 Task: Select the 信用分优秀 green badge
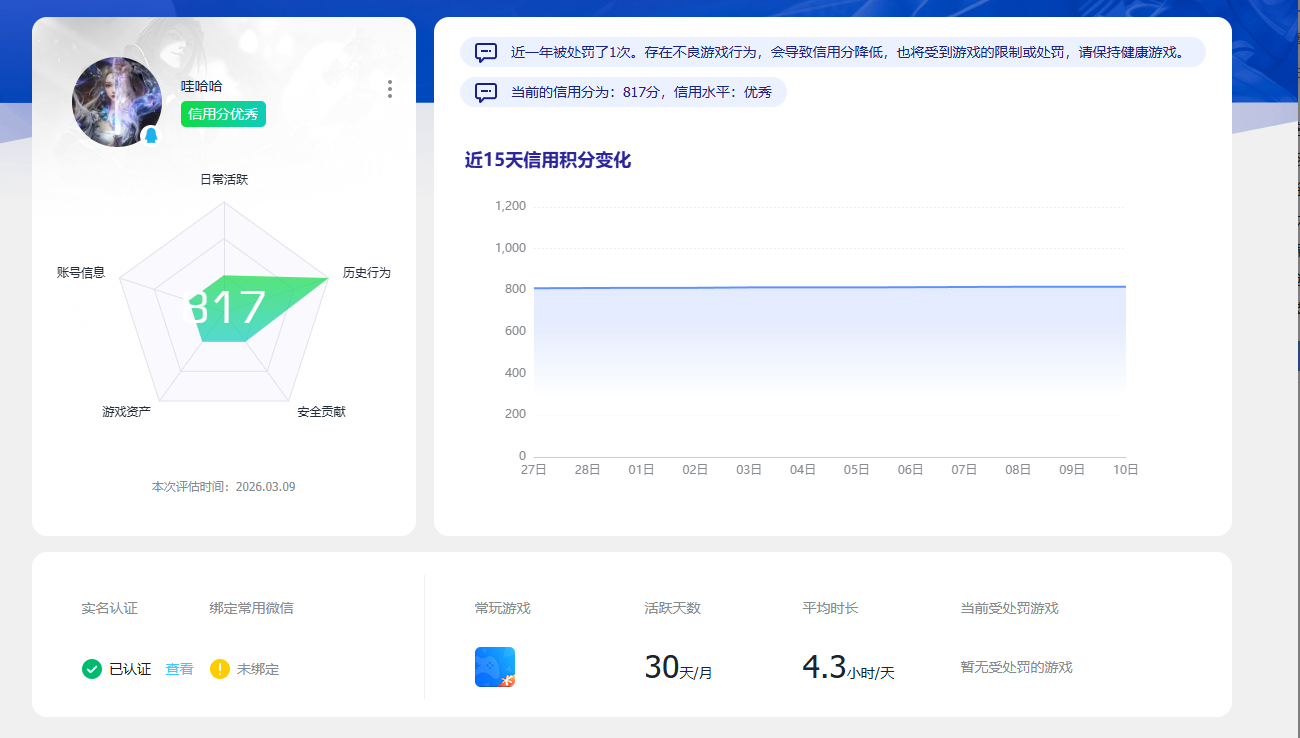point(222,114)
